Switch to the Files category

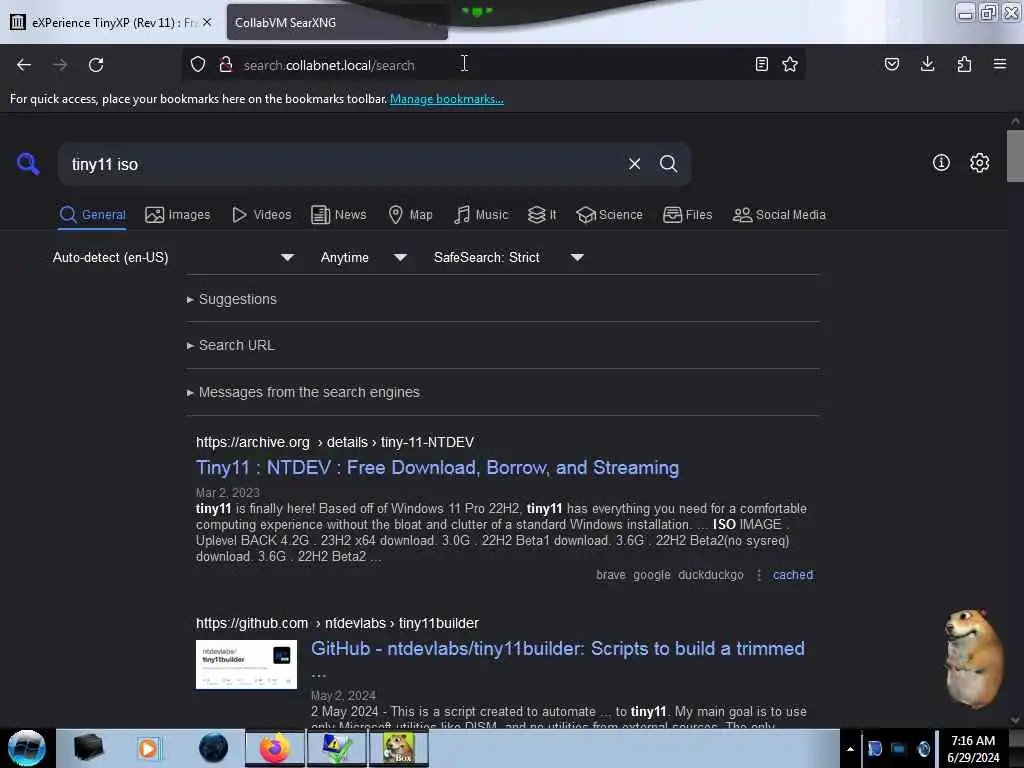pos(688,215)
